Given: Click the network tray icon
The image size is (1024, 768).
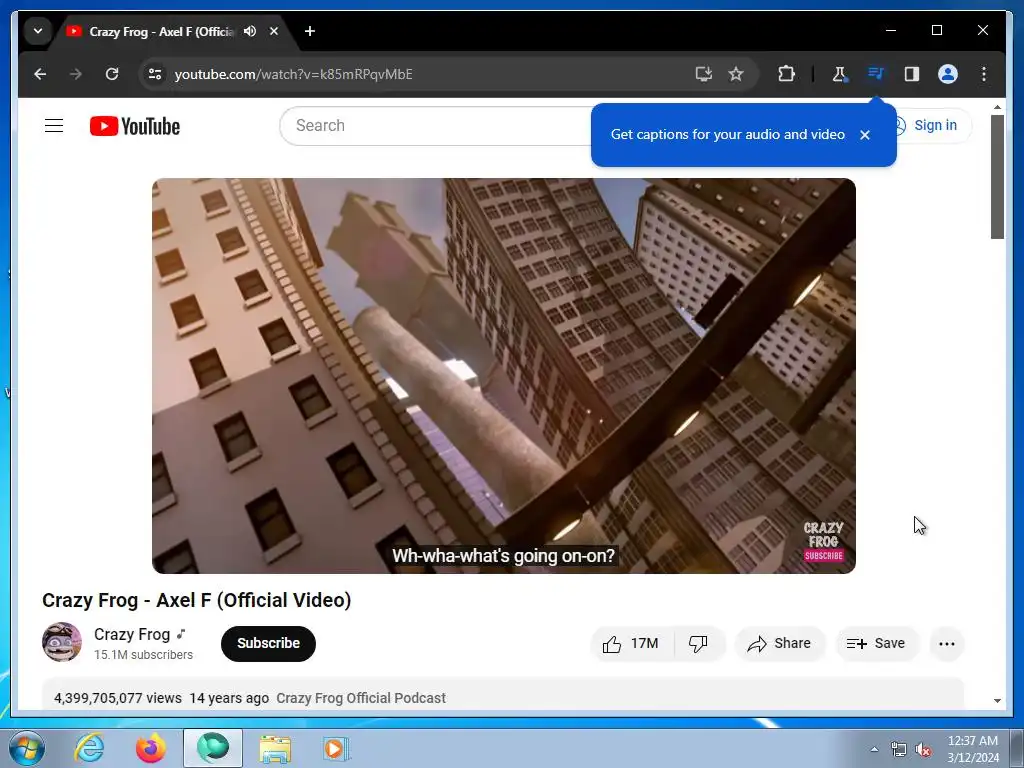Looking at the screenshot, I should [899, 750].
